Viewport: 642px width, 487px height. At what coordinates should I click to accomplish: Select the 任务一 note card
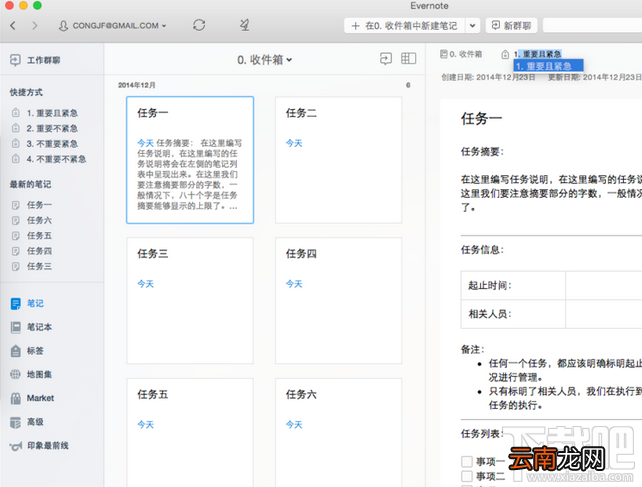(190, 160)
